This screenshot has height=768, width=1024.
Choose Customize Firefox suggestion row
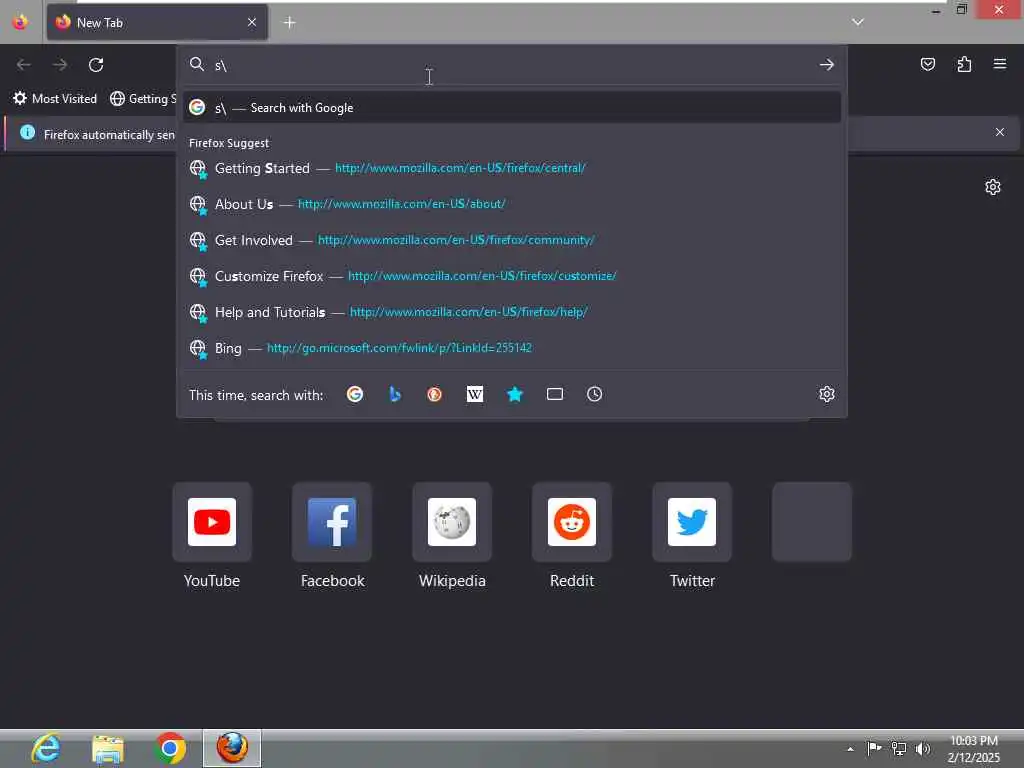coord(511,276)
